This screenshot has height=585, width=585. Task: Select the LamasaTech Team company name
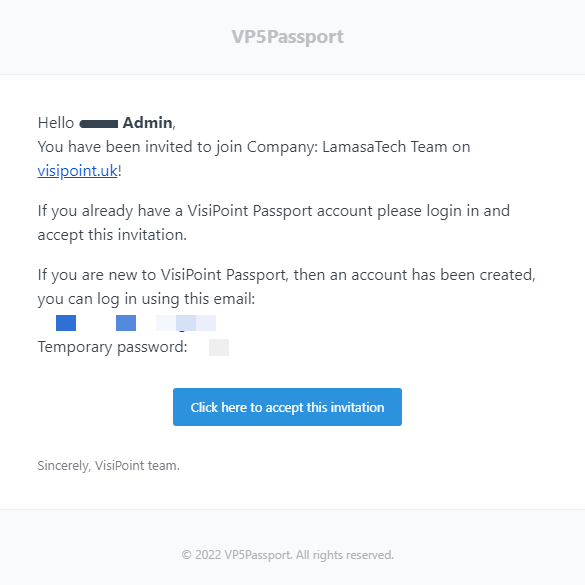coord(385,147)
